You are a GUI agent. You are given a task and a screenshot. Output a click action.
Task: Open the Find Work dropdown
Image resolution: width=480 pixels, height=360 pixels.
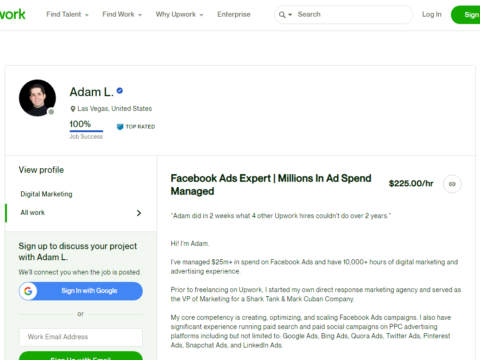122,14
